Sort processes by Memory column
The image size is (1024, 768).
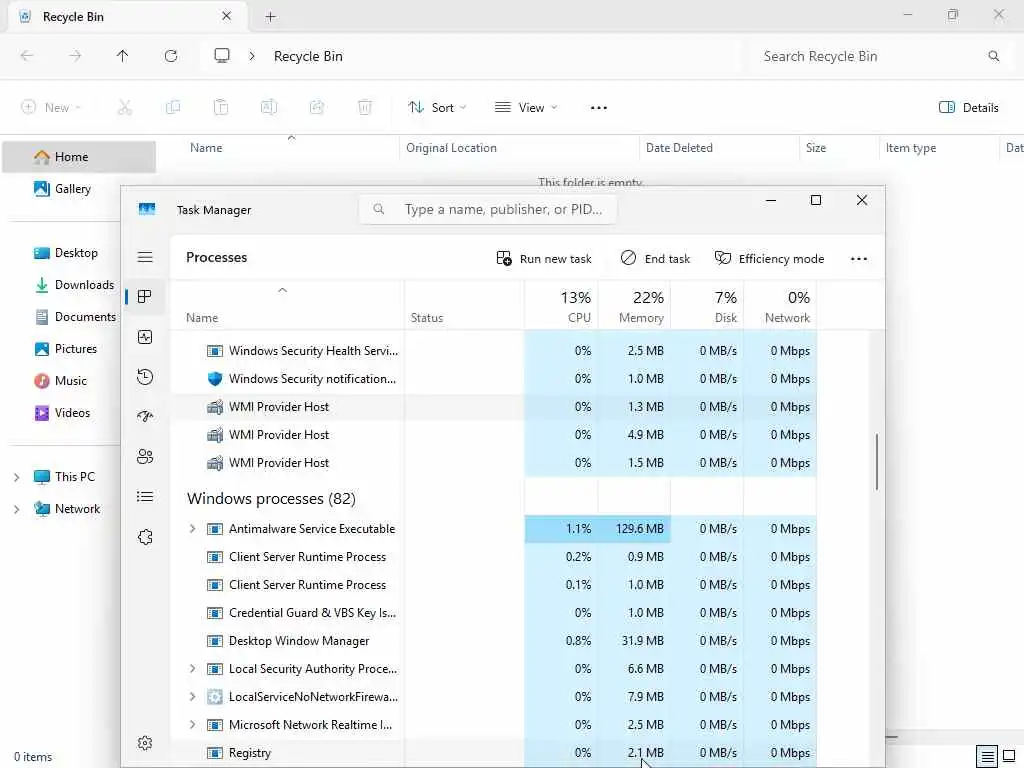tap(634, 307)
